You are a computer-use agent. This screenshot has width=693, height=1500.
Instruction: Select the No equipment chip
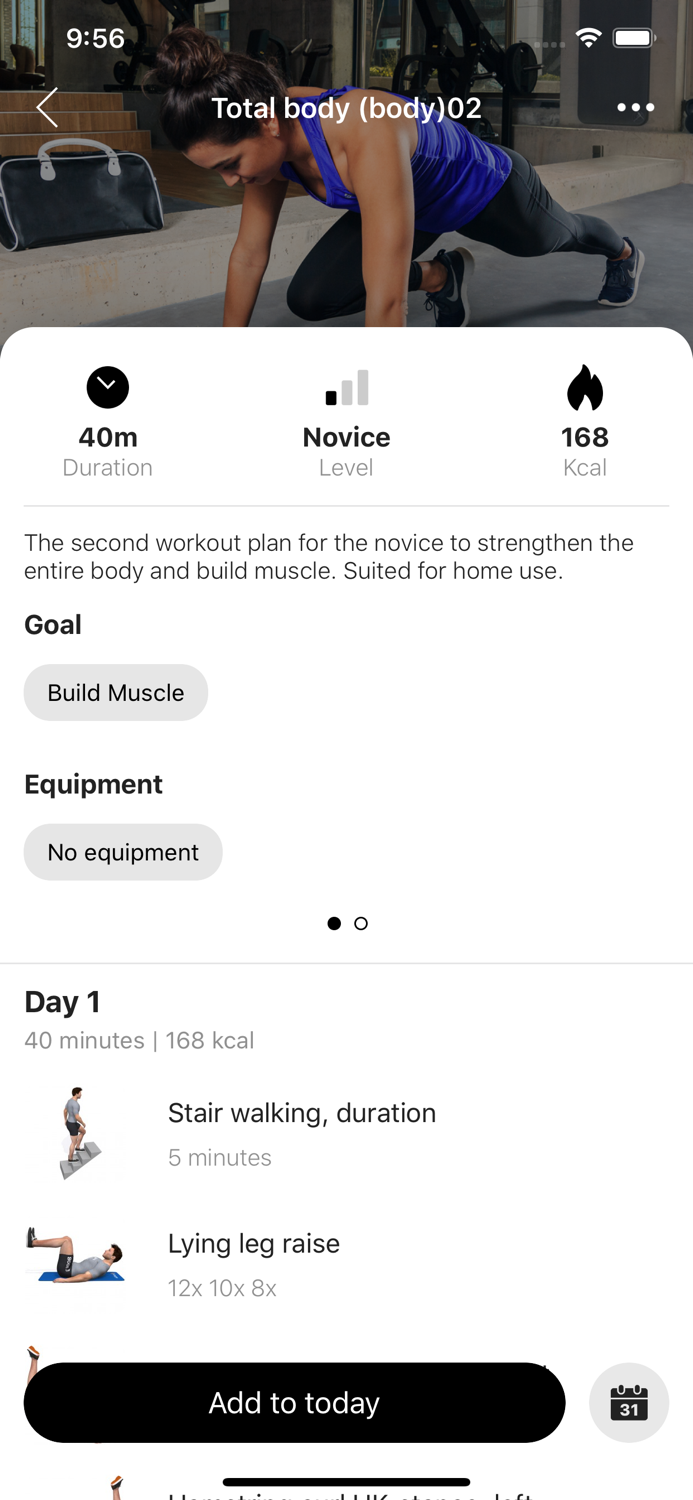pos(122,852)
